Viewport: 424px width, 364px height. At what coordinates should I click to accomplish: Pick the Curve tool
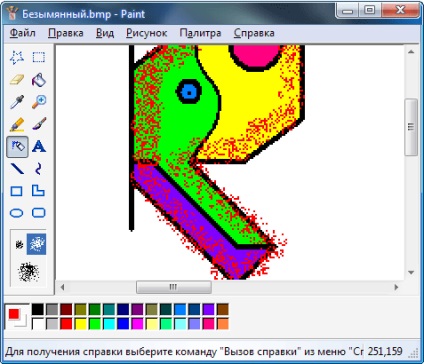[x=39, y=169]
